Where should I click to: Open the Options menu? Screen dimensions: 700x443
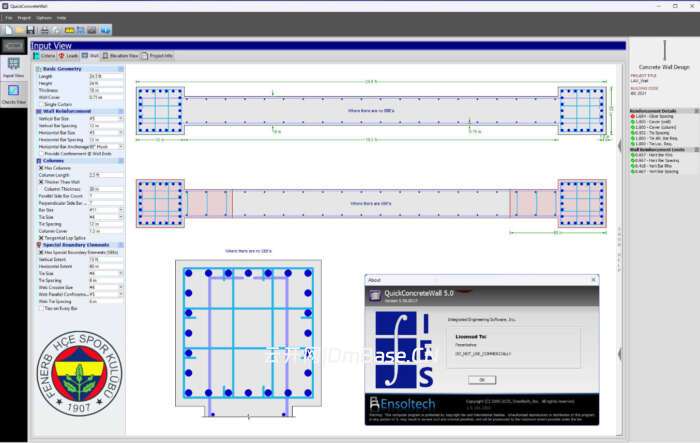(x=44, y=18)
